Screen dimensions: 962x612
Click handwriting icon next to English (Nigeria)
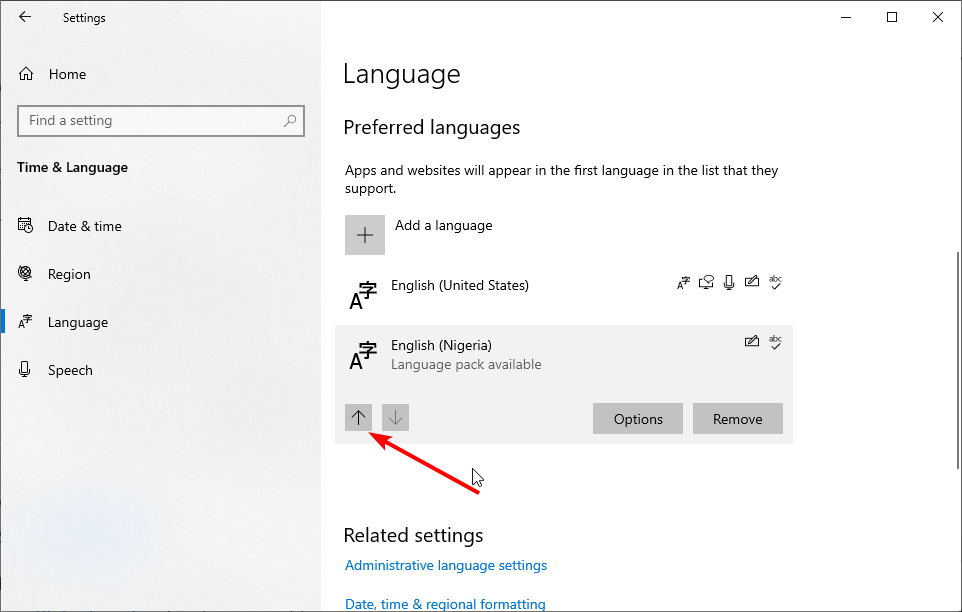pos(752,342)
